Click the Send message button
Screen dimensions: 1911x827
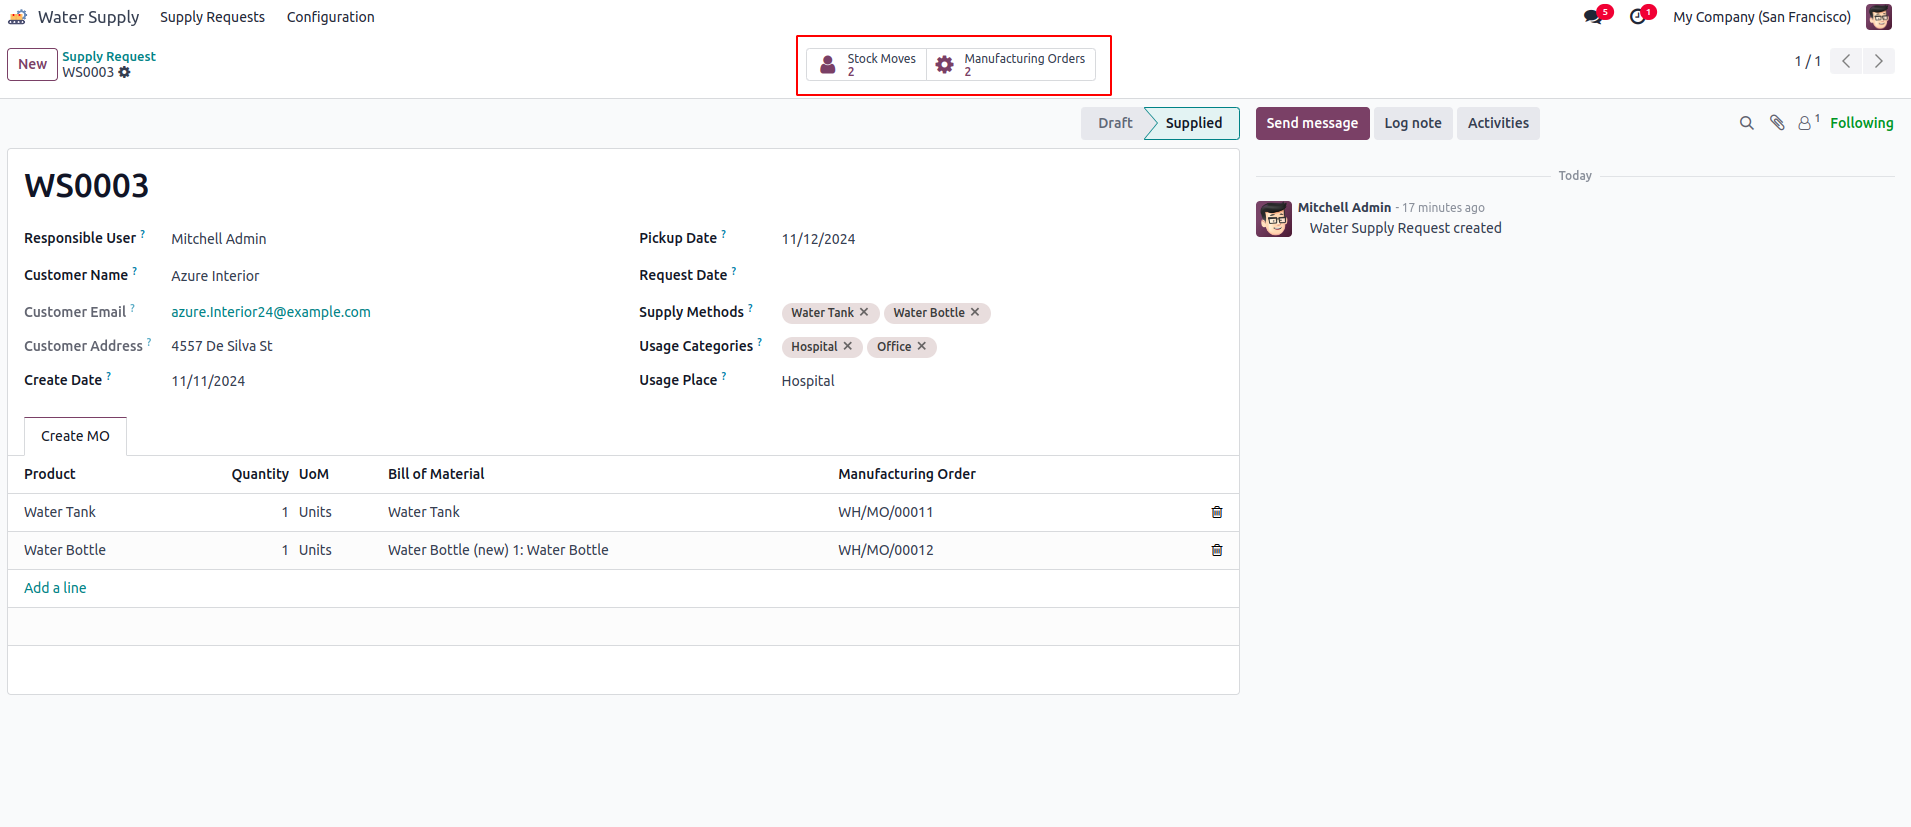coord(1312,123)
